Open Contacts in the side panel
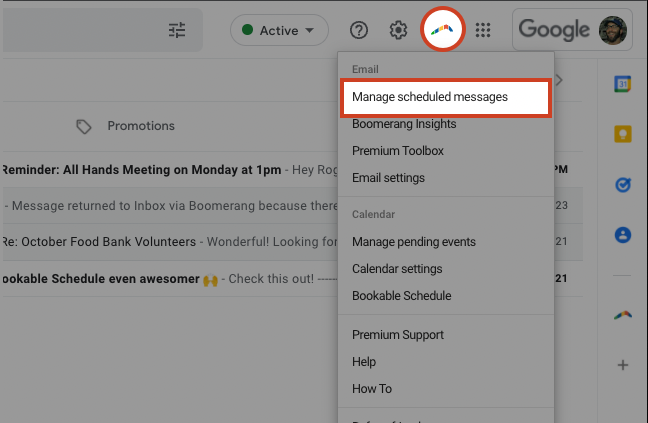Viewport: 648px width, 423px height. (622, 235)
